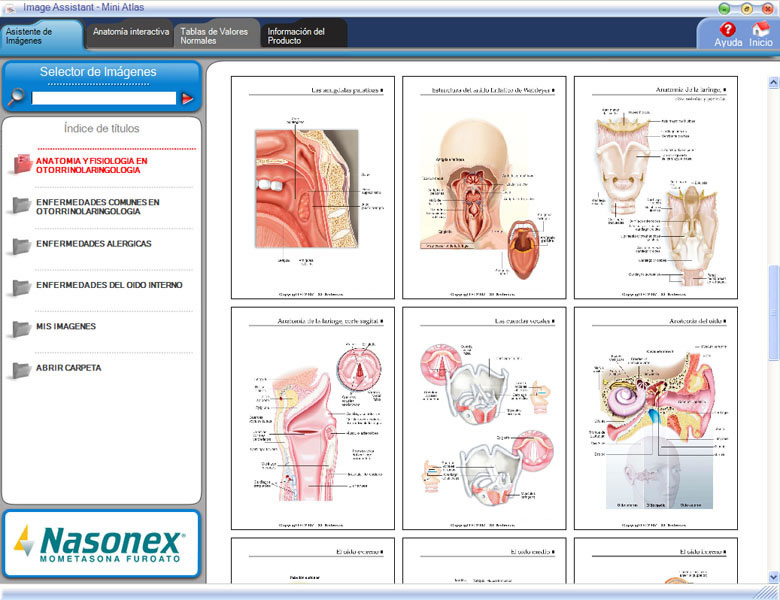Click the image search text field
This screenshot has width=780, height=600.
pos(103,98)
